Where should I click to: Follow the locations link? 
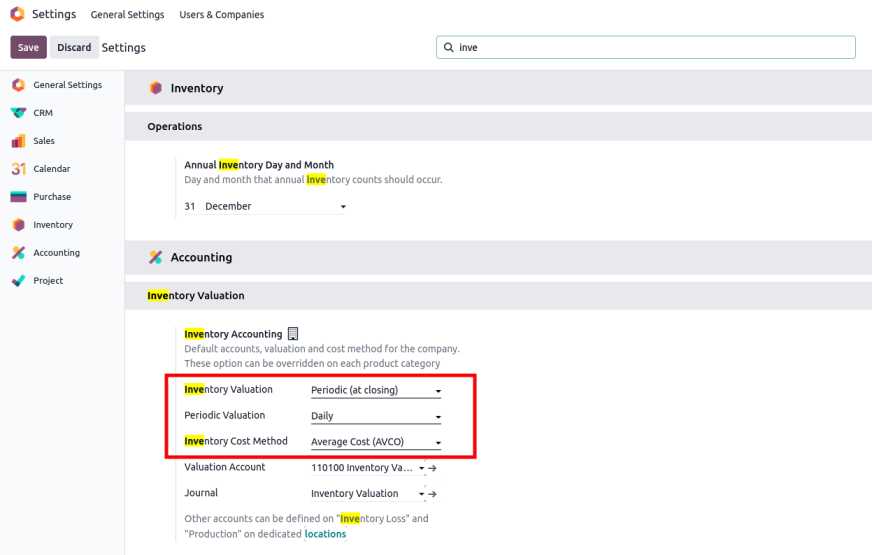[325, 534]
